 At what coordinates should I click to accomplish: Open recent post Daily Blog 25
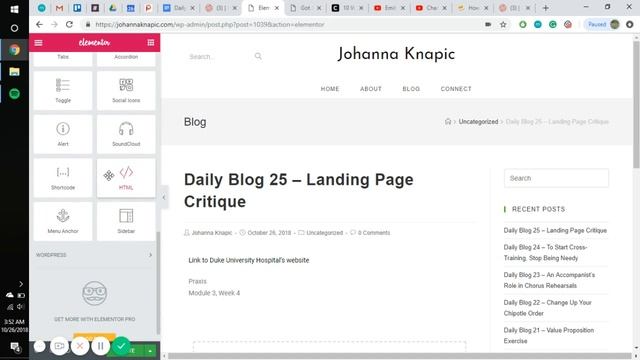tap(555, 230)
